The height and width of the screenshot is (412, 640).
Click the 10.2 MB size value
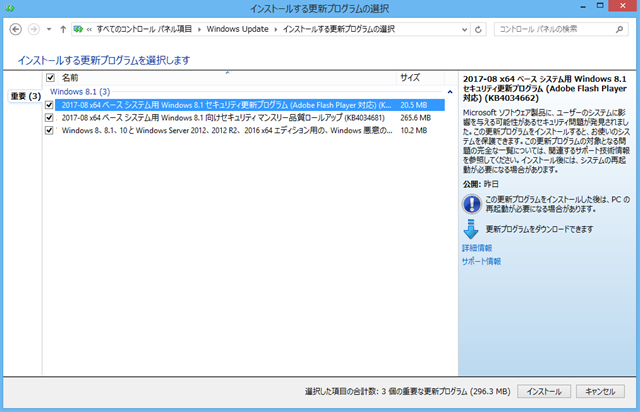point(413,131)
